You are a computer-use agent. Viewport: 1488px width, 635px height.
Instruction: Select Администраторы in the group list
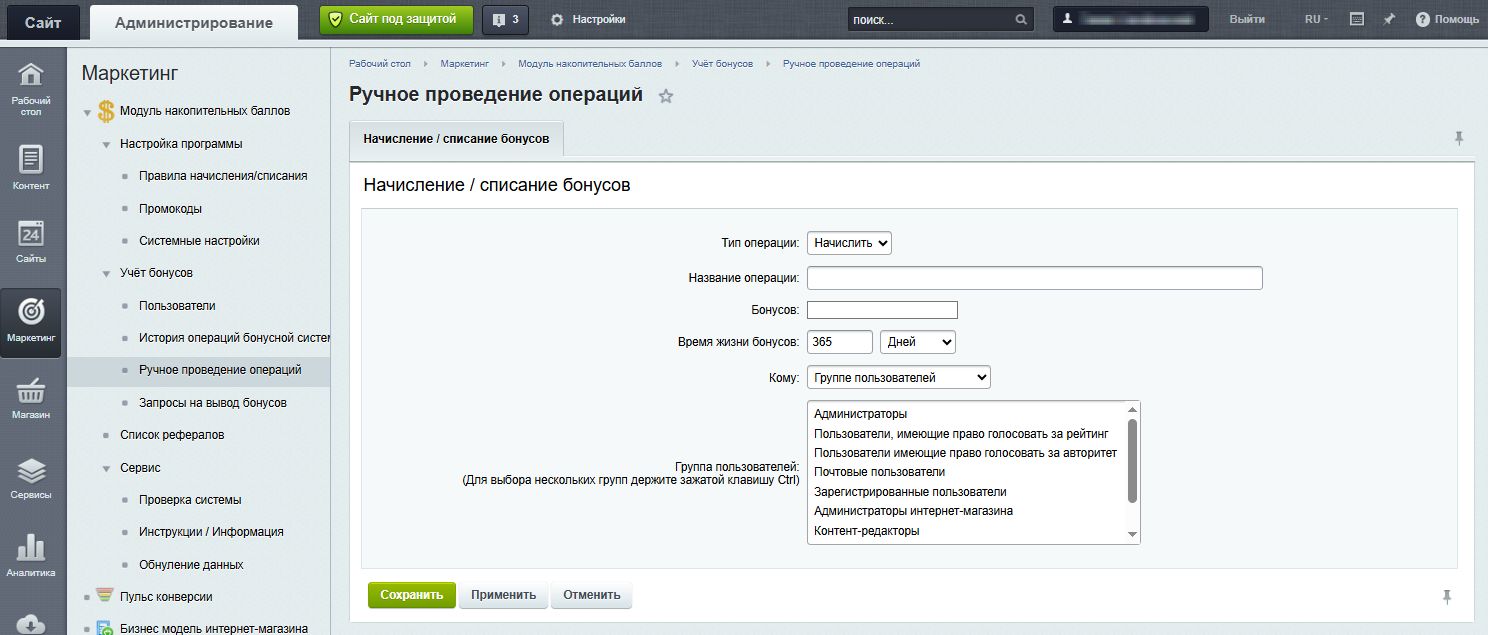[860, 414]
